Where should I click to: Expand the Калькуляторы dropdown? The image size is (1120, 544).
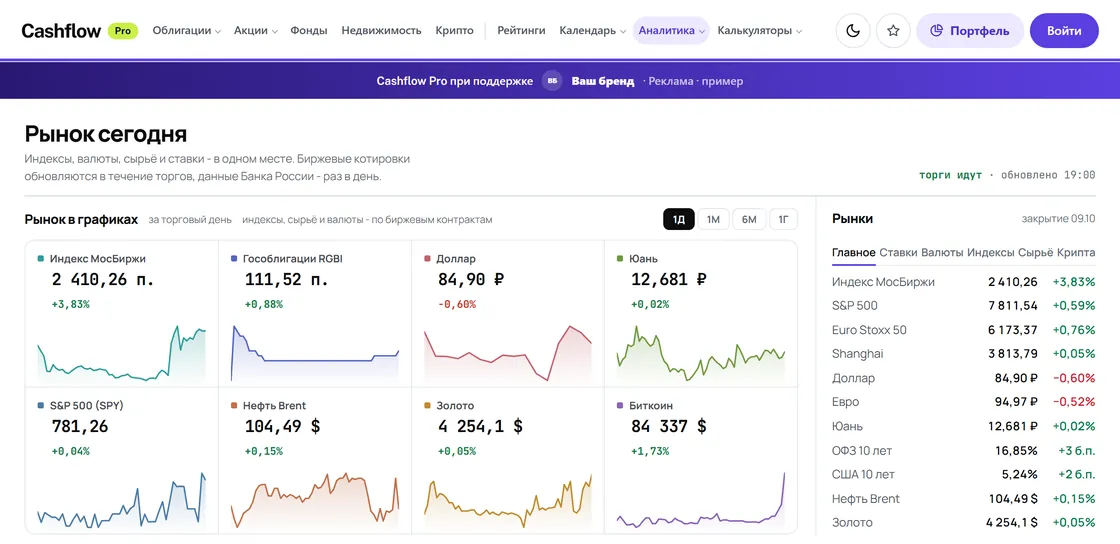point(760,31)
